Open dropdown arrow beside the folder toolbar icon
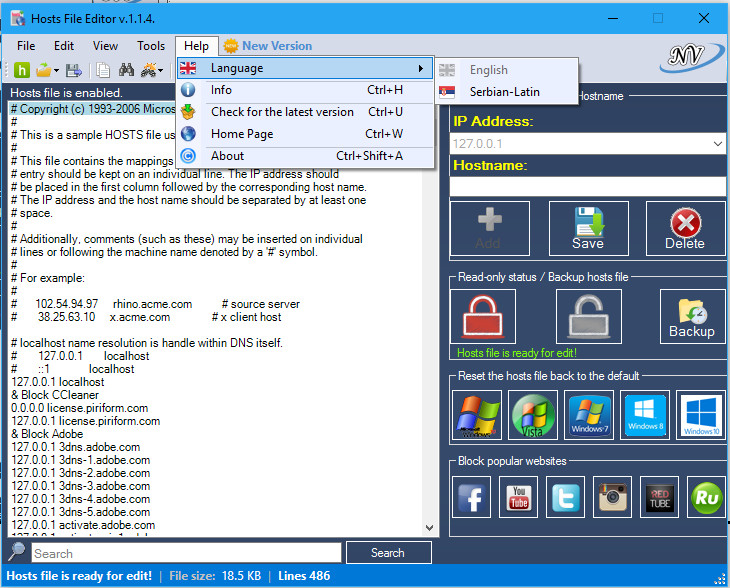The height and width of the screenshot is (588, 730). 56,71
